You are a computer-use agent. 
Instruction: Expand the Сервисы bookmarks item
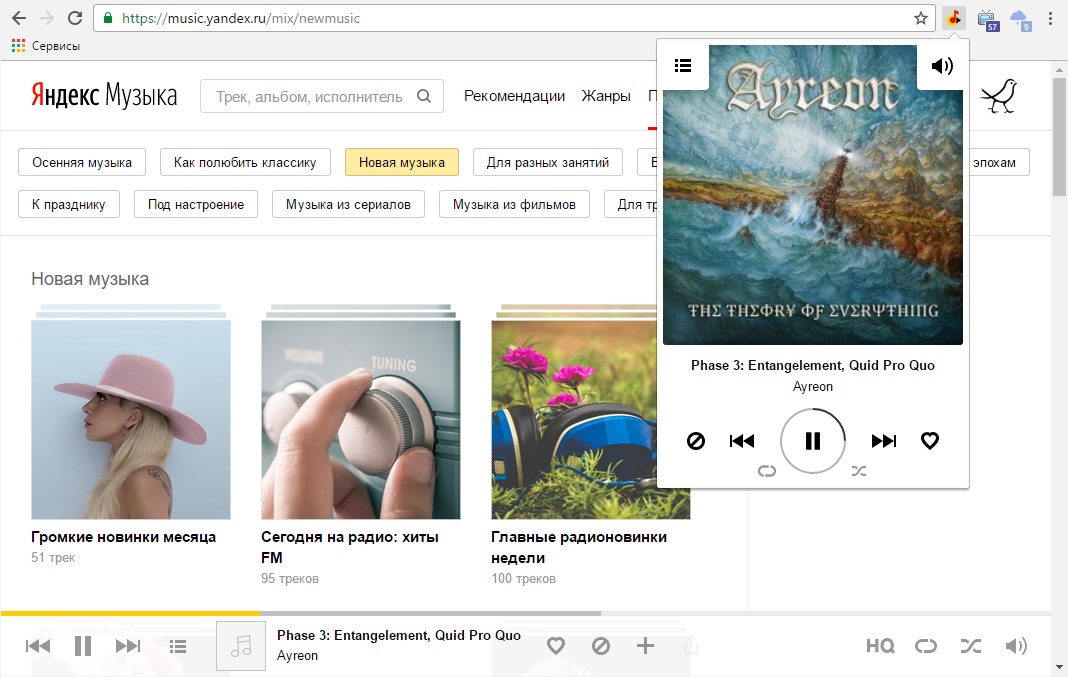point(44,45)
